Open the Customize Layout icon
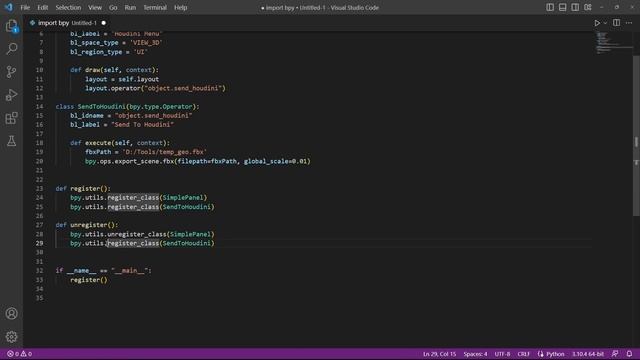The height and width of the screenshot is (360, 640). pyautogui.click(x=588, y=7)
